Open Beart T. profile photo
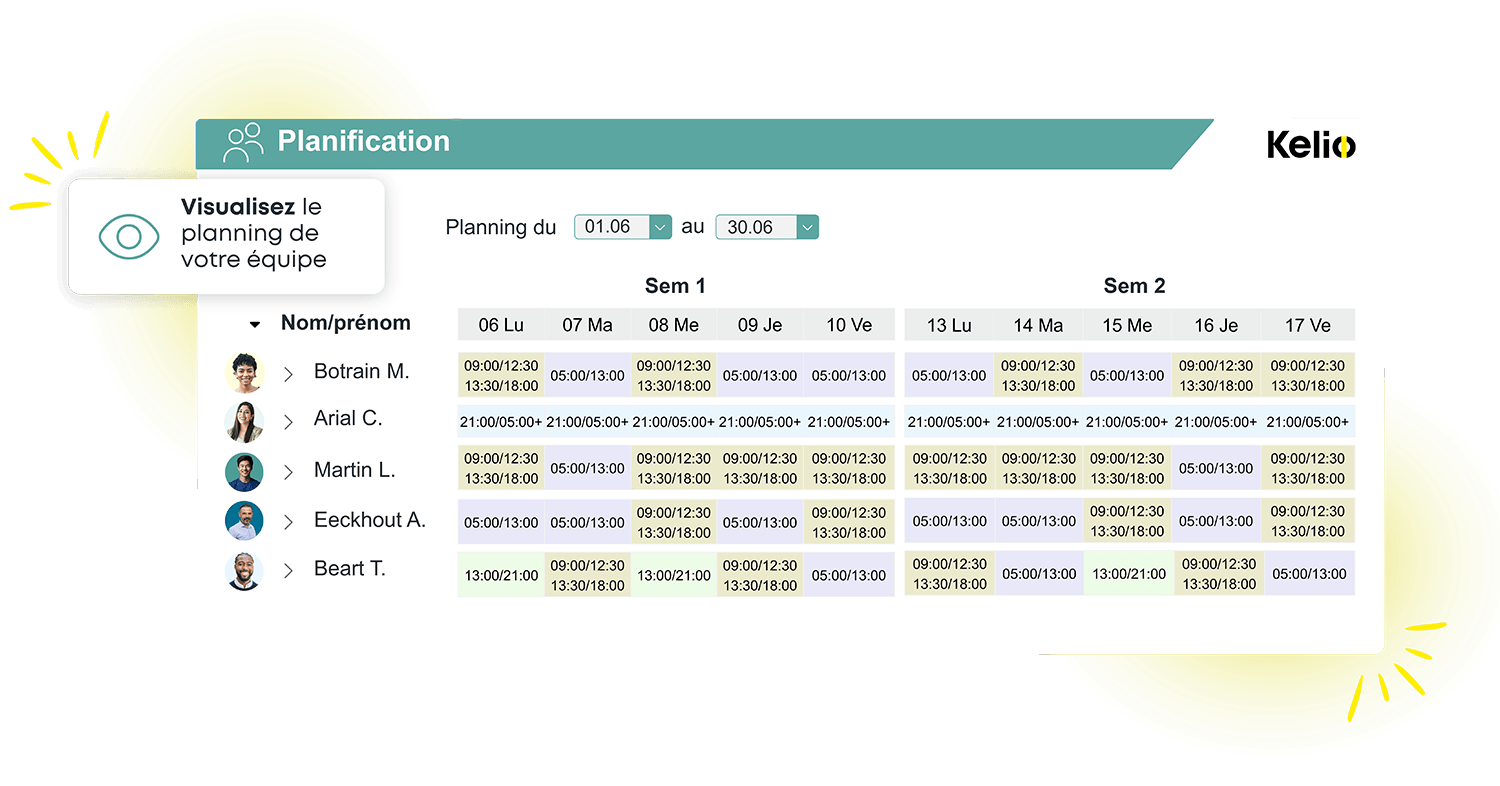Viewport: 1500px width, 786px height. pyautogui.click(x=244, y=571)
